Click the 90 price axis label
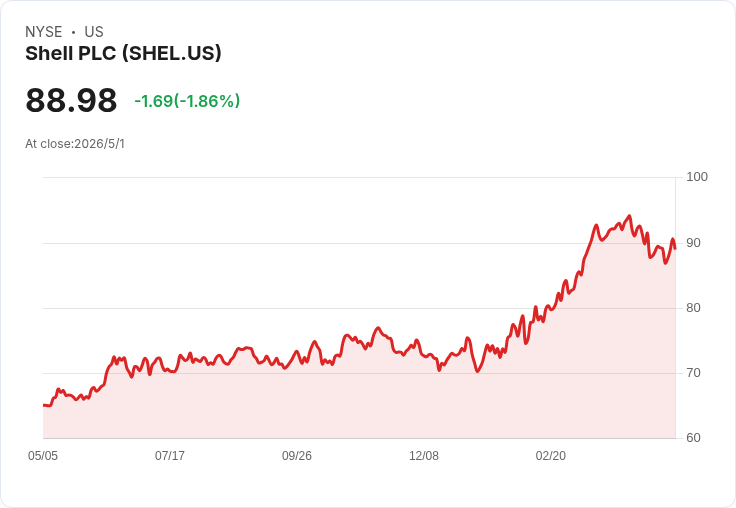The width and height of the screenshot is (736, 508). click(x=693, y=243)
